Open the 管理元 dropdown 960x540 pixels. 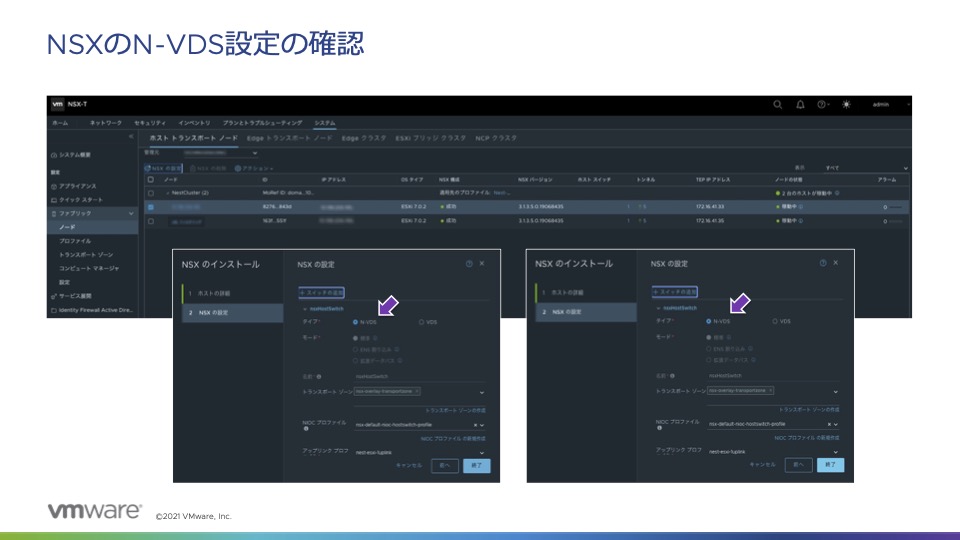[x=220, y=153]
